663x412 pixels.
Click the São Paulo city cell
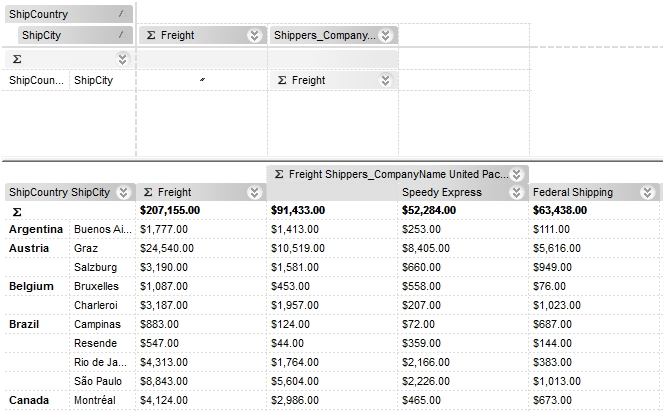click(x=97, y=381)
